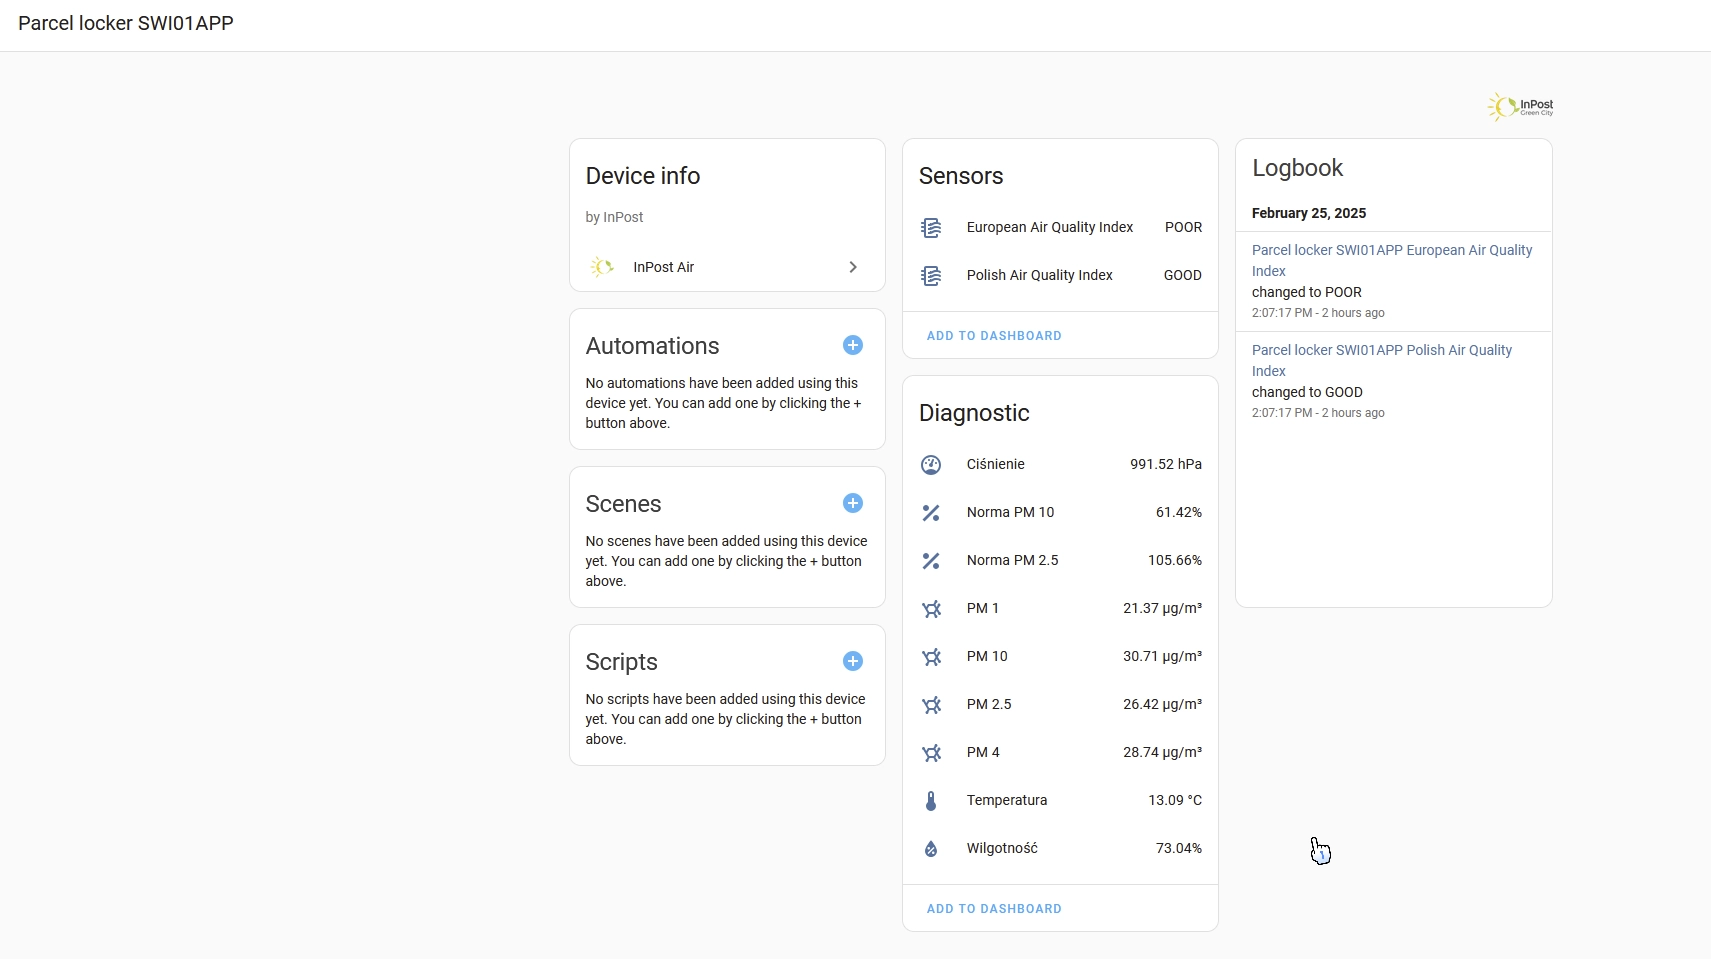Viewport: 1711px width, 959px height.
Task: Click the Norma PM 10 percent icon
Action: coord(931,513)
